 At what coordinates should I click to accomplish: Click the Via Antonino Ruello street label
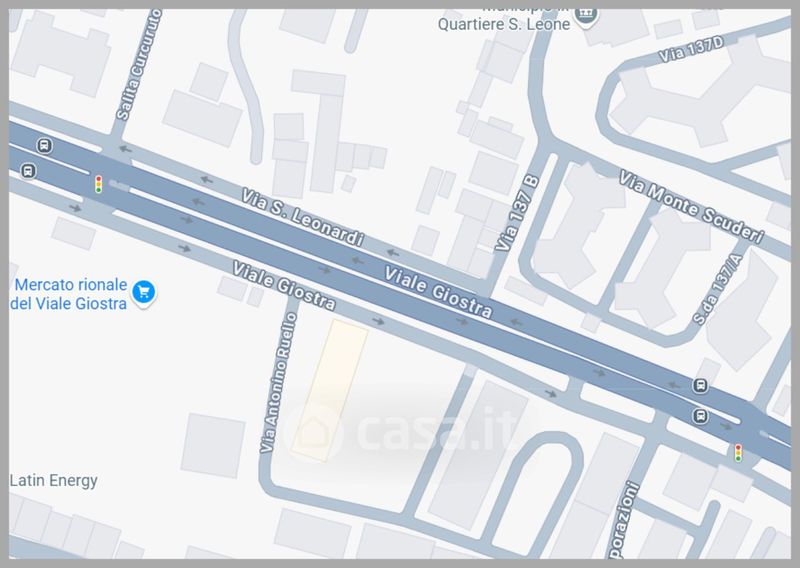coord(278,383)
